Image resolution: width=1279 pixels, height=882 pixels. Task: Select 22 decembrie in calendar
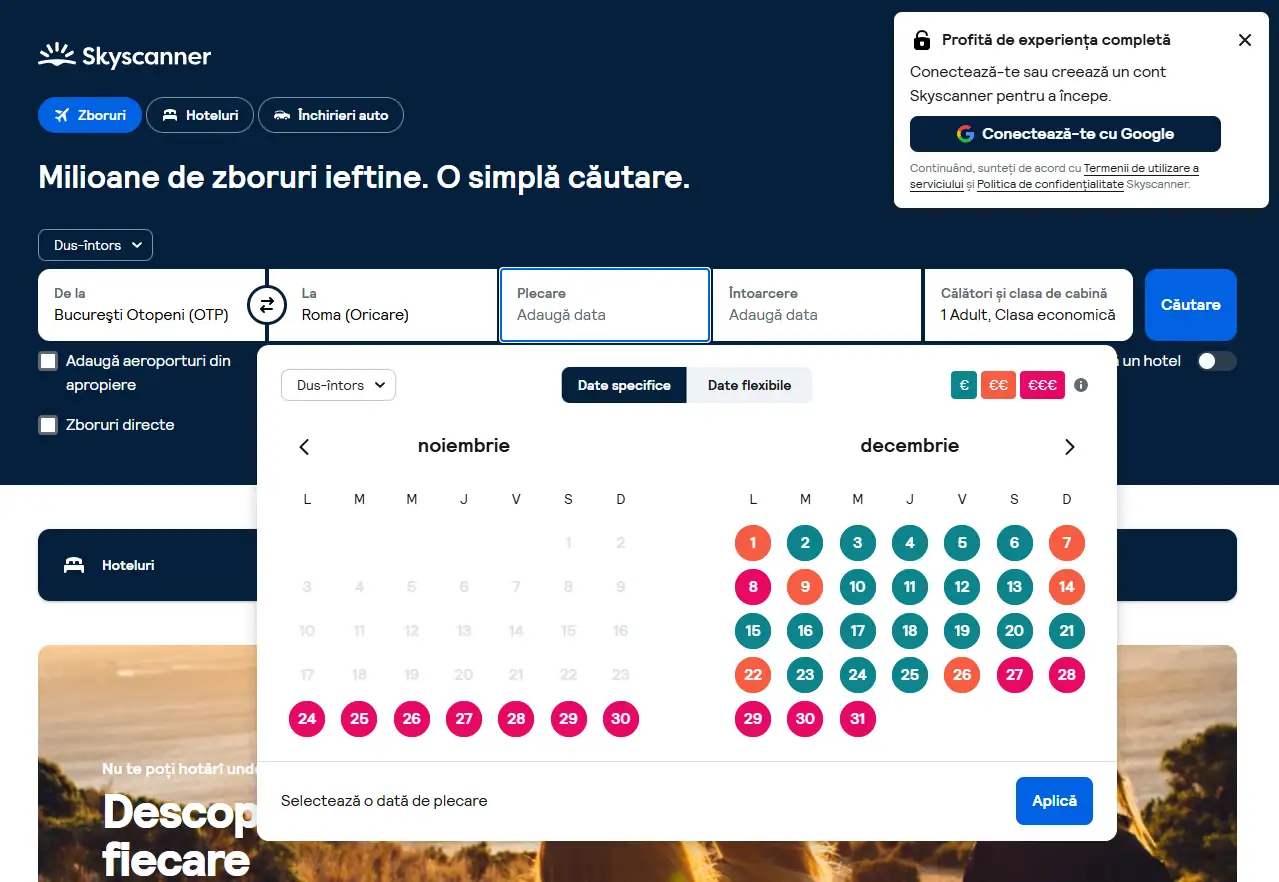click(753, 674)
